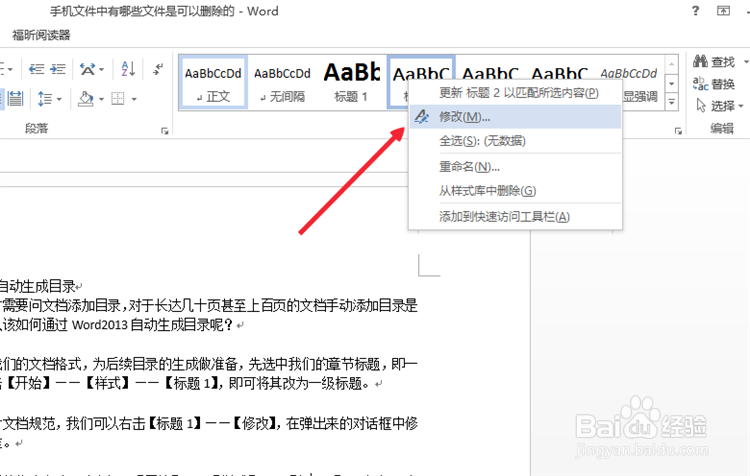Open the Styles pane dialog launcher
This screenshot has width=750, height=476.
(678, 131)
